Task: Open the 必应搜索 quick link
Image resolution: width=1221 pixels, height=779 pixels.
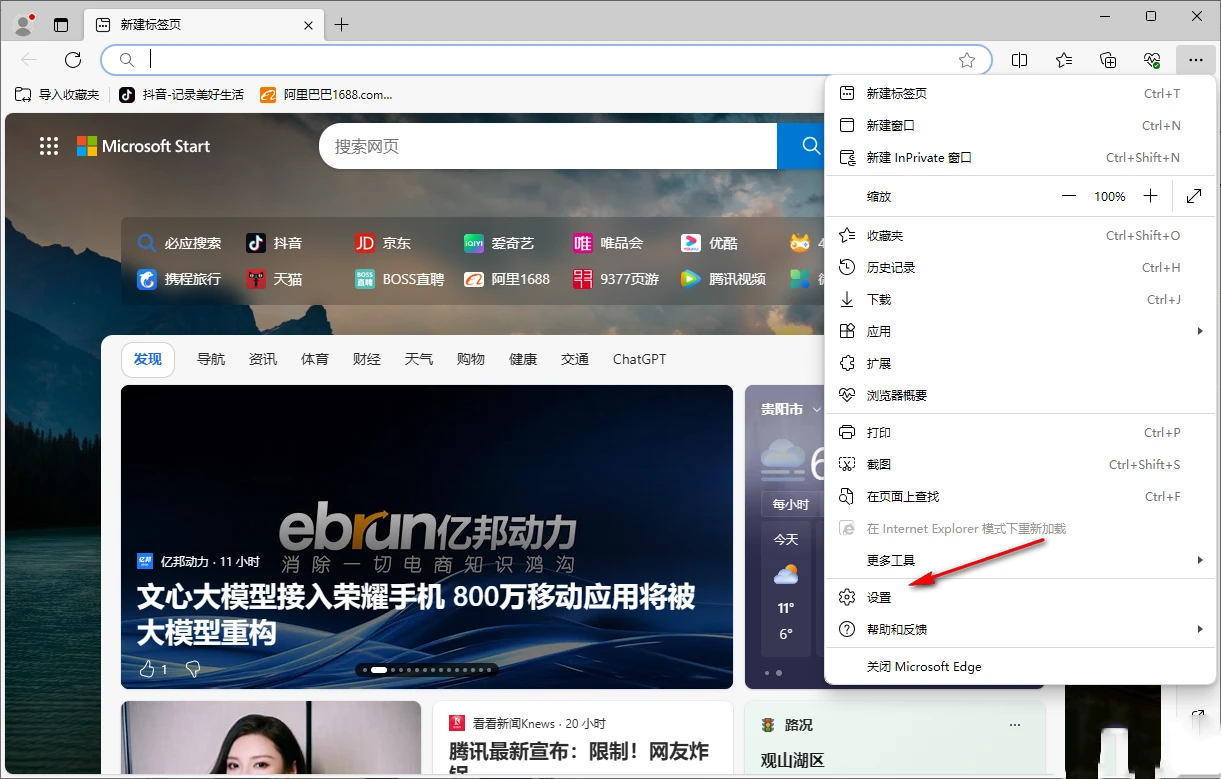Action: click(x=179, y=243)
